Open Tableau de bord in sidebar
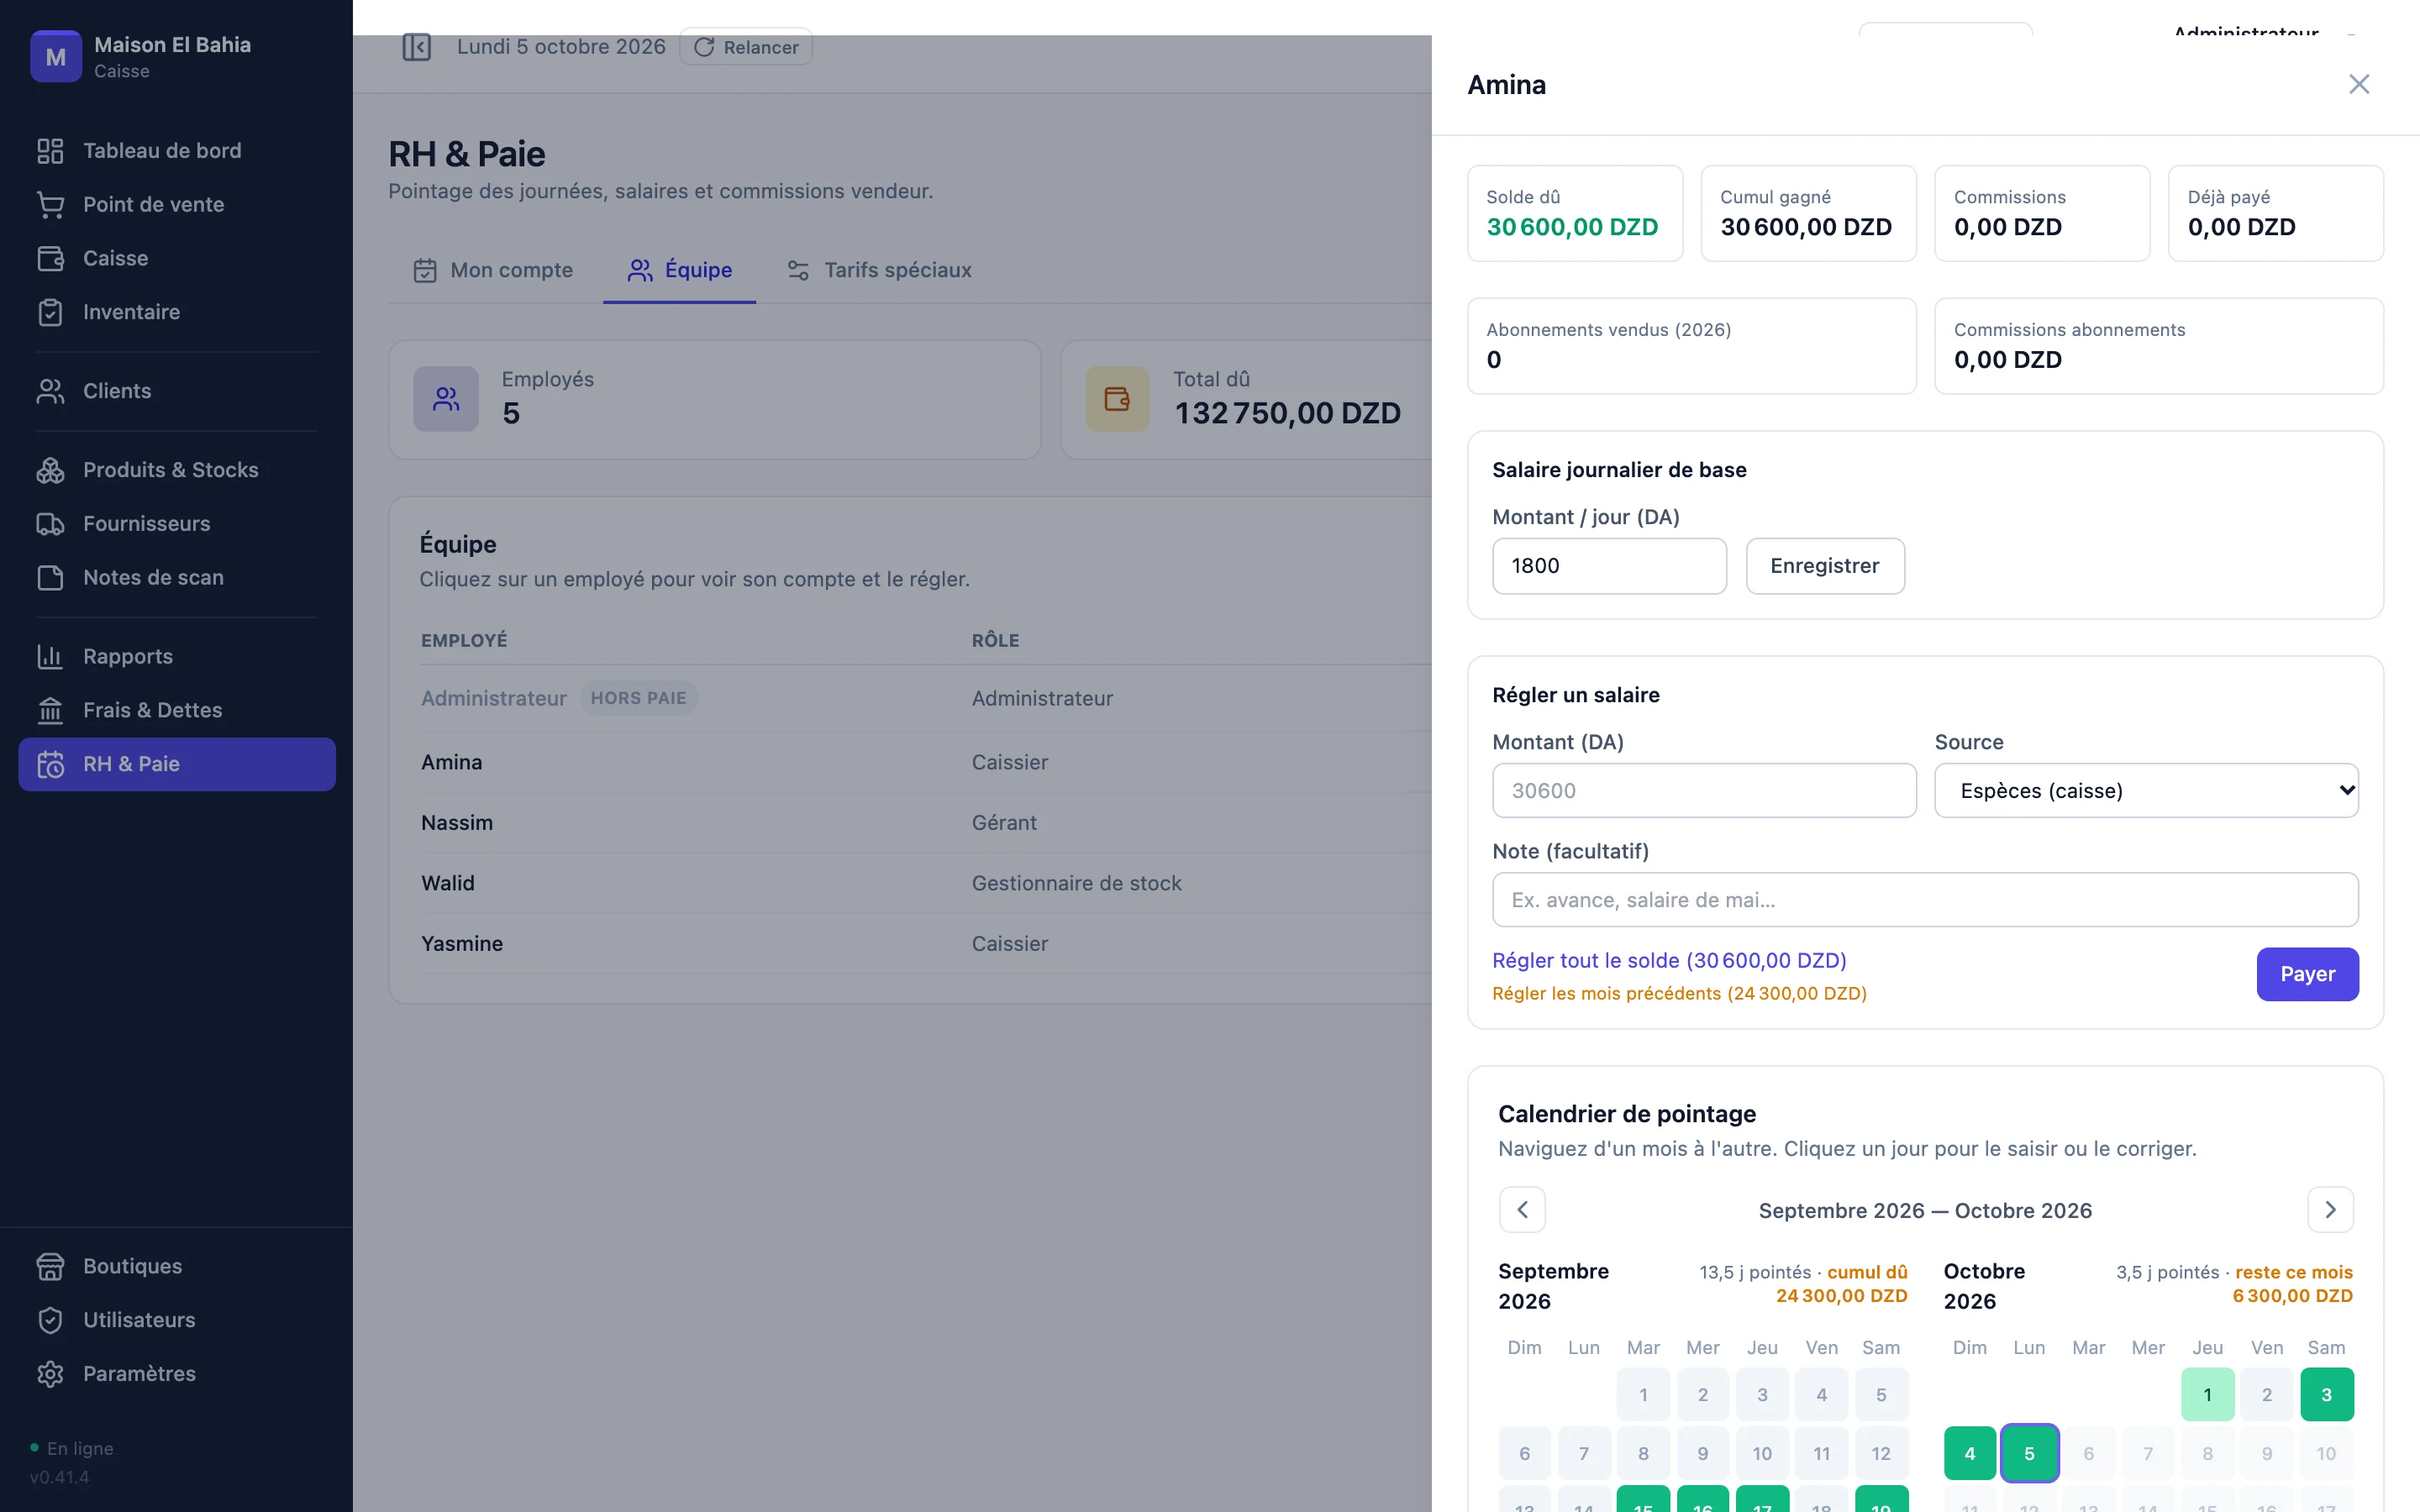This screenshot has width=2420, height=1512. 176,151
